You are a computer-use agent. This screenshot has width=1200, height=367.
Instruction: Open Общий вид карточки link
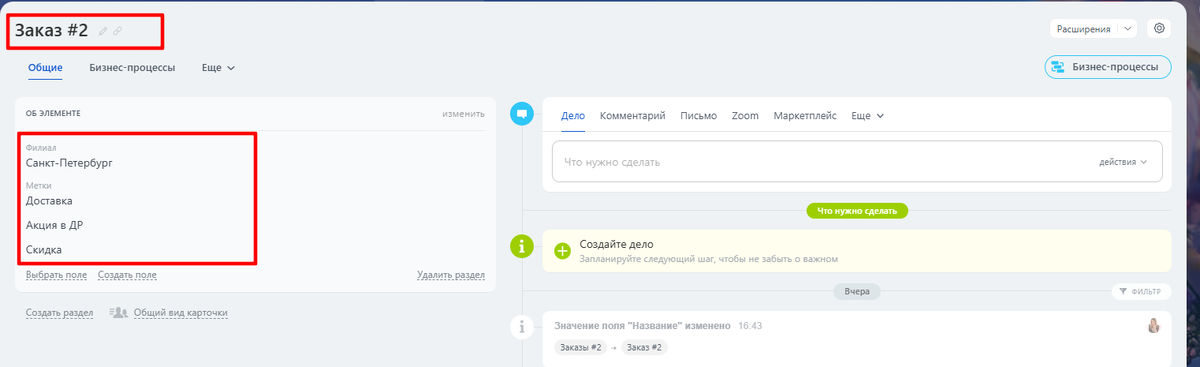(x=181, y=313)
